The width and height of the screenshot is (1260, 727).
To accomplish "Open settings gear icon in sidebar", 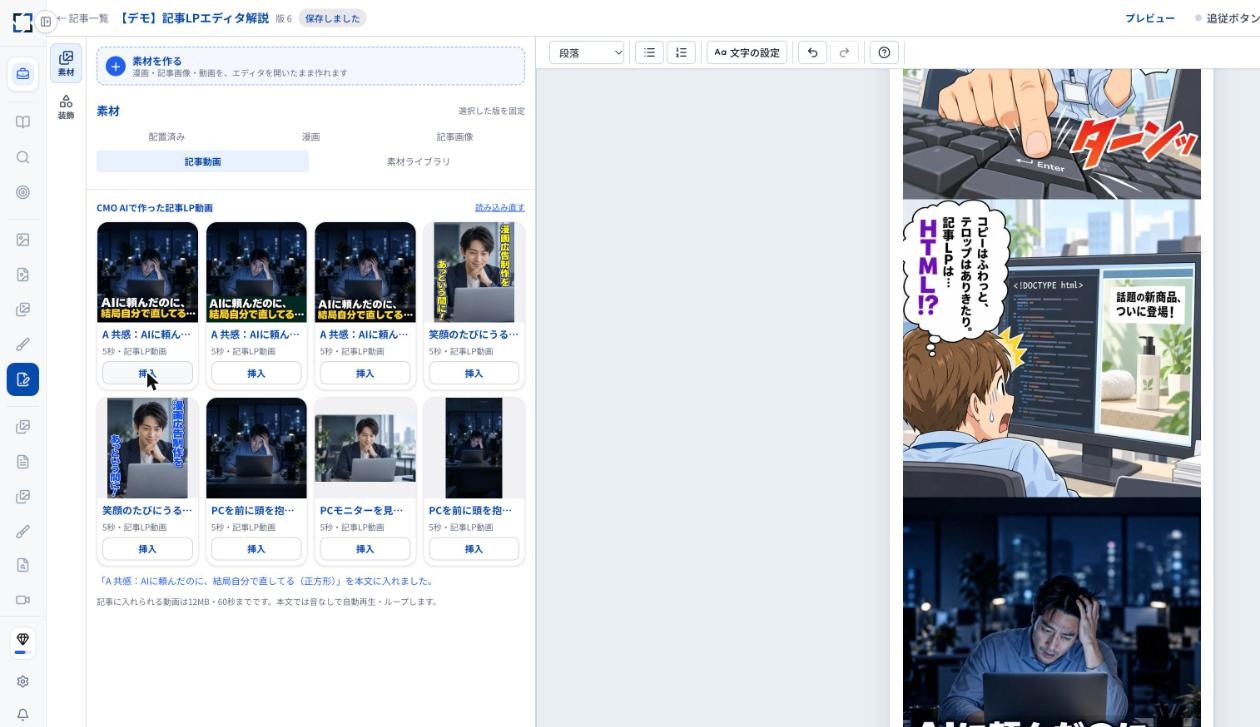I will (x=23, y=682).
